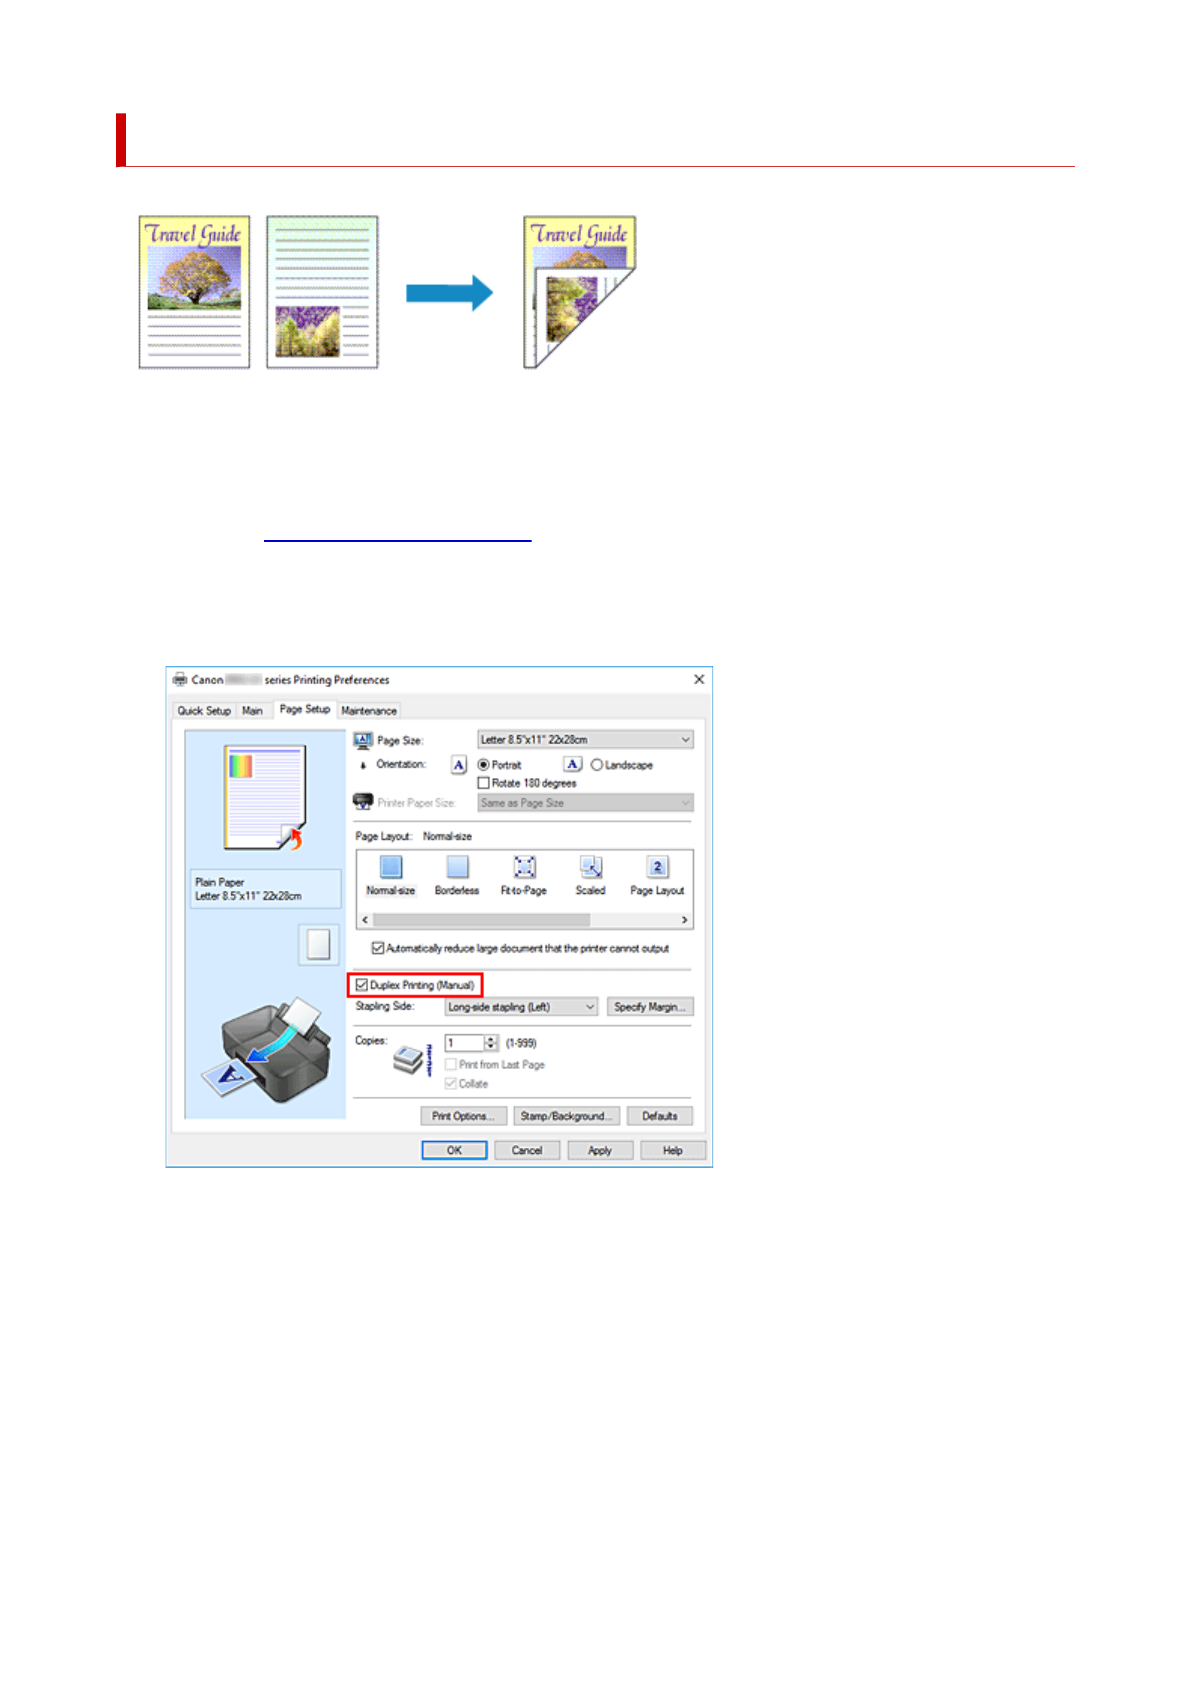Choose the Page Layout icon
The image size is (1191, 1684).
click(x=657, y=867)
